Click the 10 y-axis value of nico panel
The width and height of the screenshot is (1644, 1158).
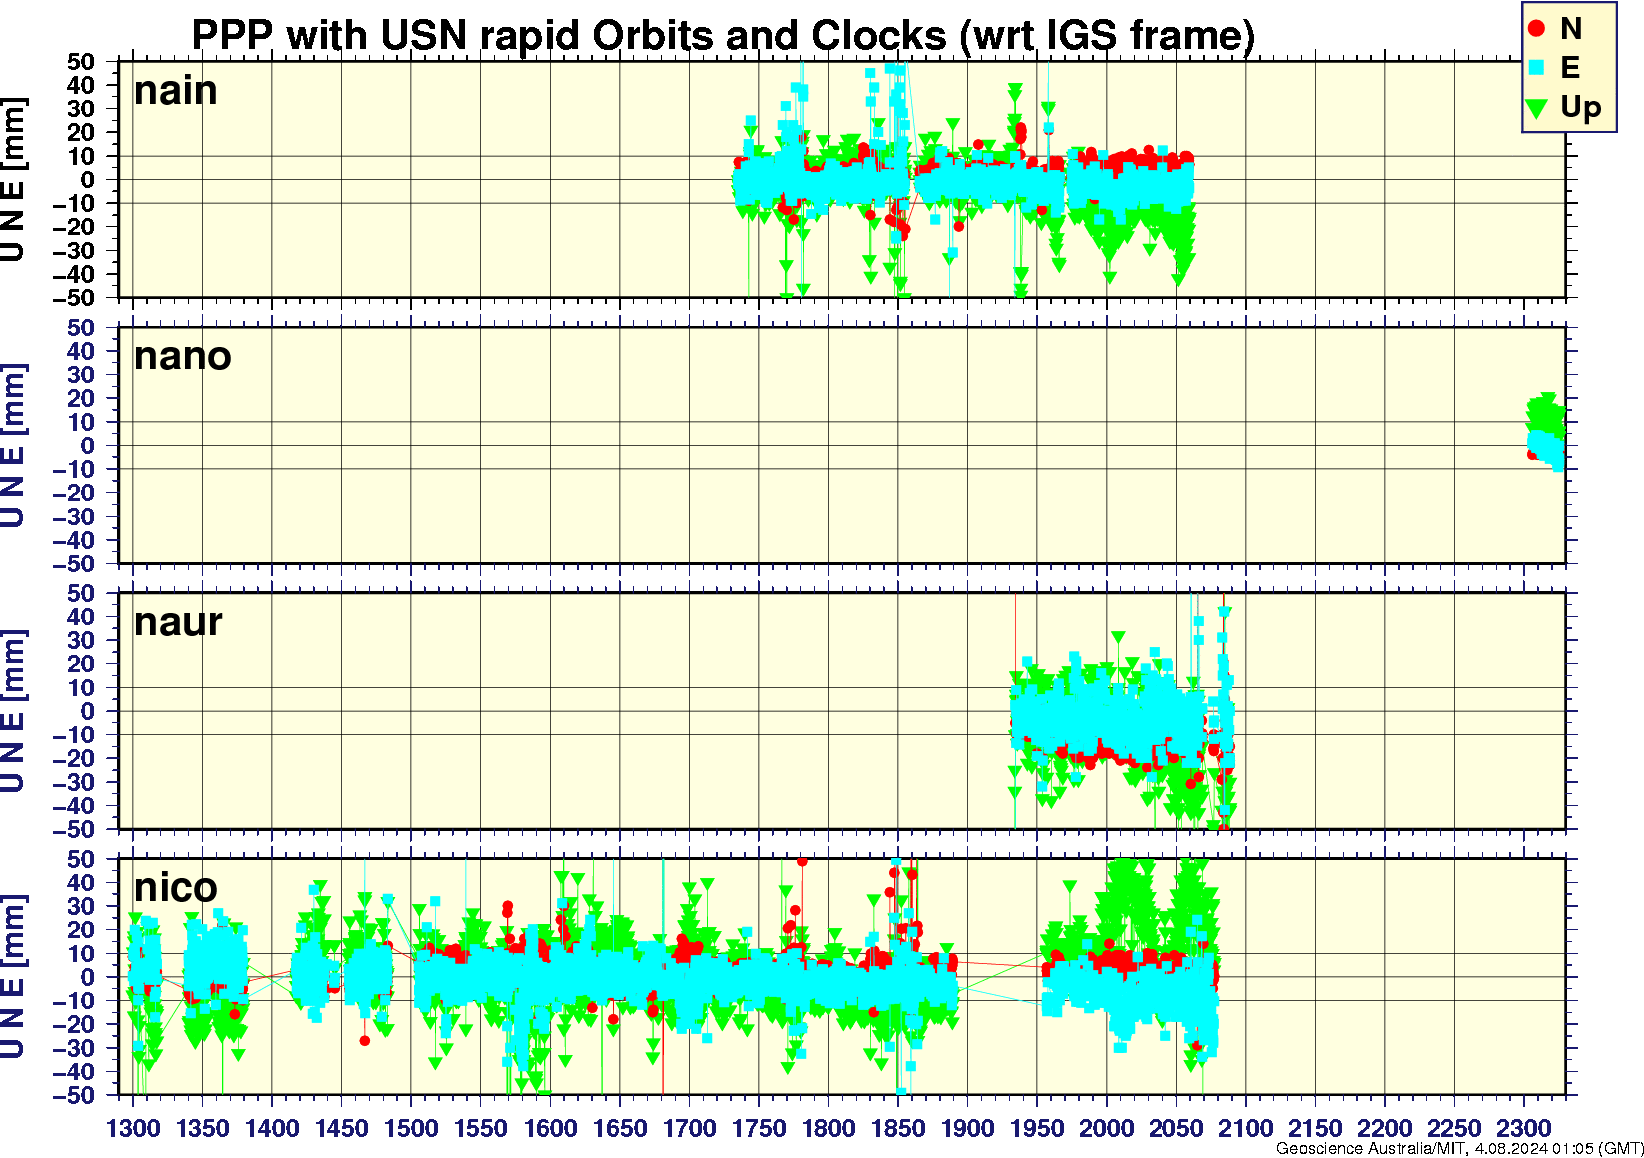[x=81, y=954]
